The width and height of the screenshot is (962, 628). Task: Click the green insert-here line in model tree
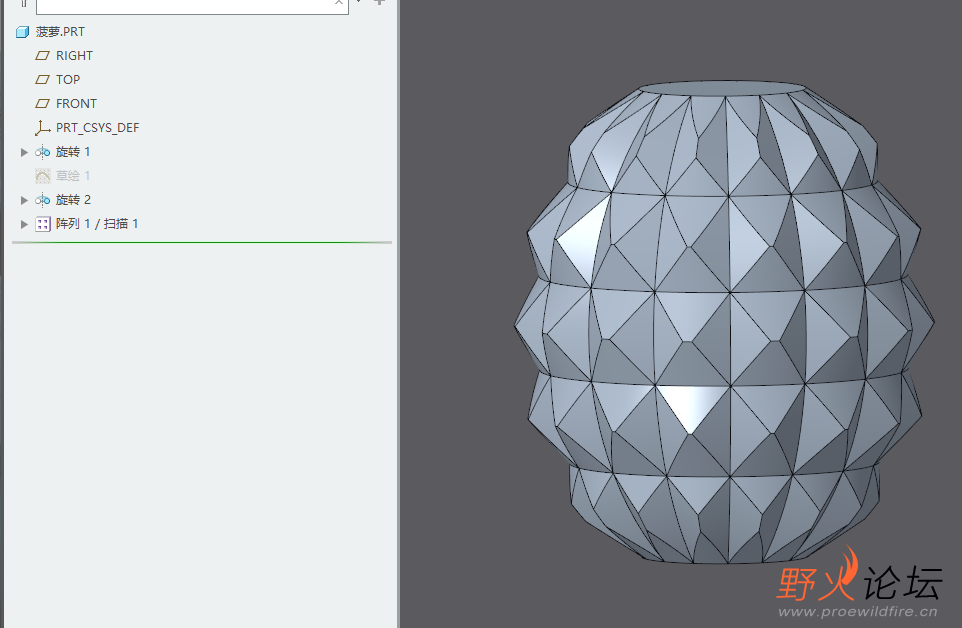point(201,242)
